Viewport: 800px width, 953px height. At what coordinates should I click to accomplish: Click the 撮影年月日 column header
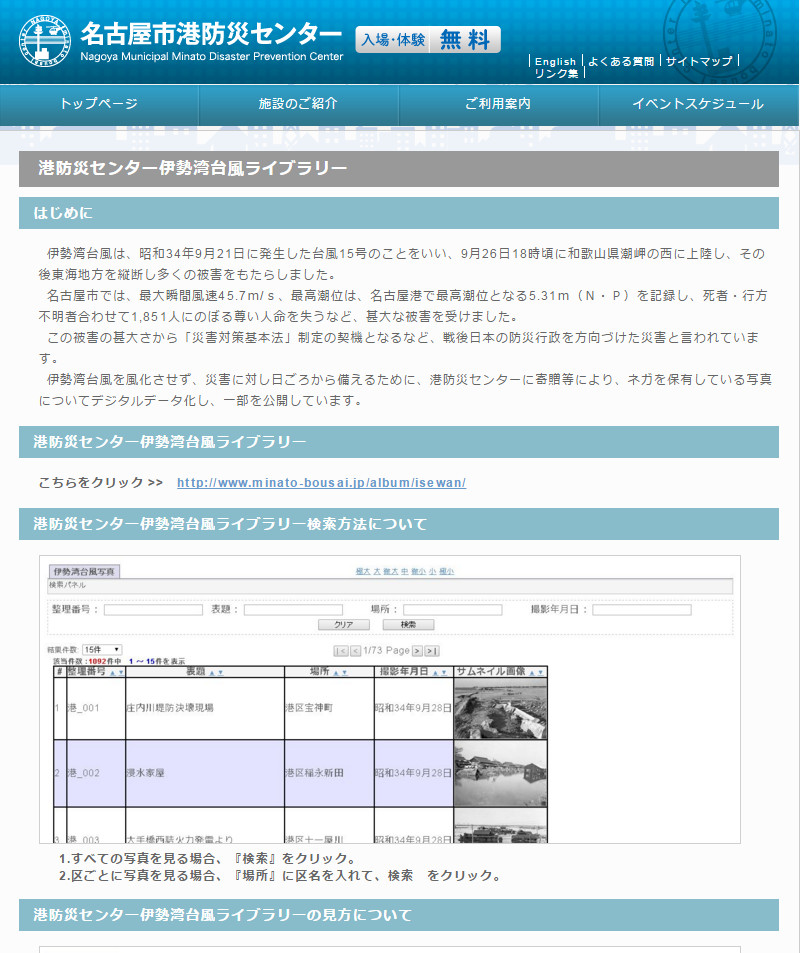413,672
